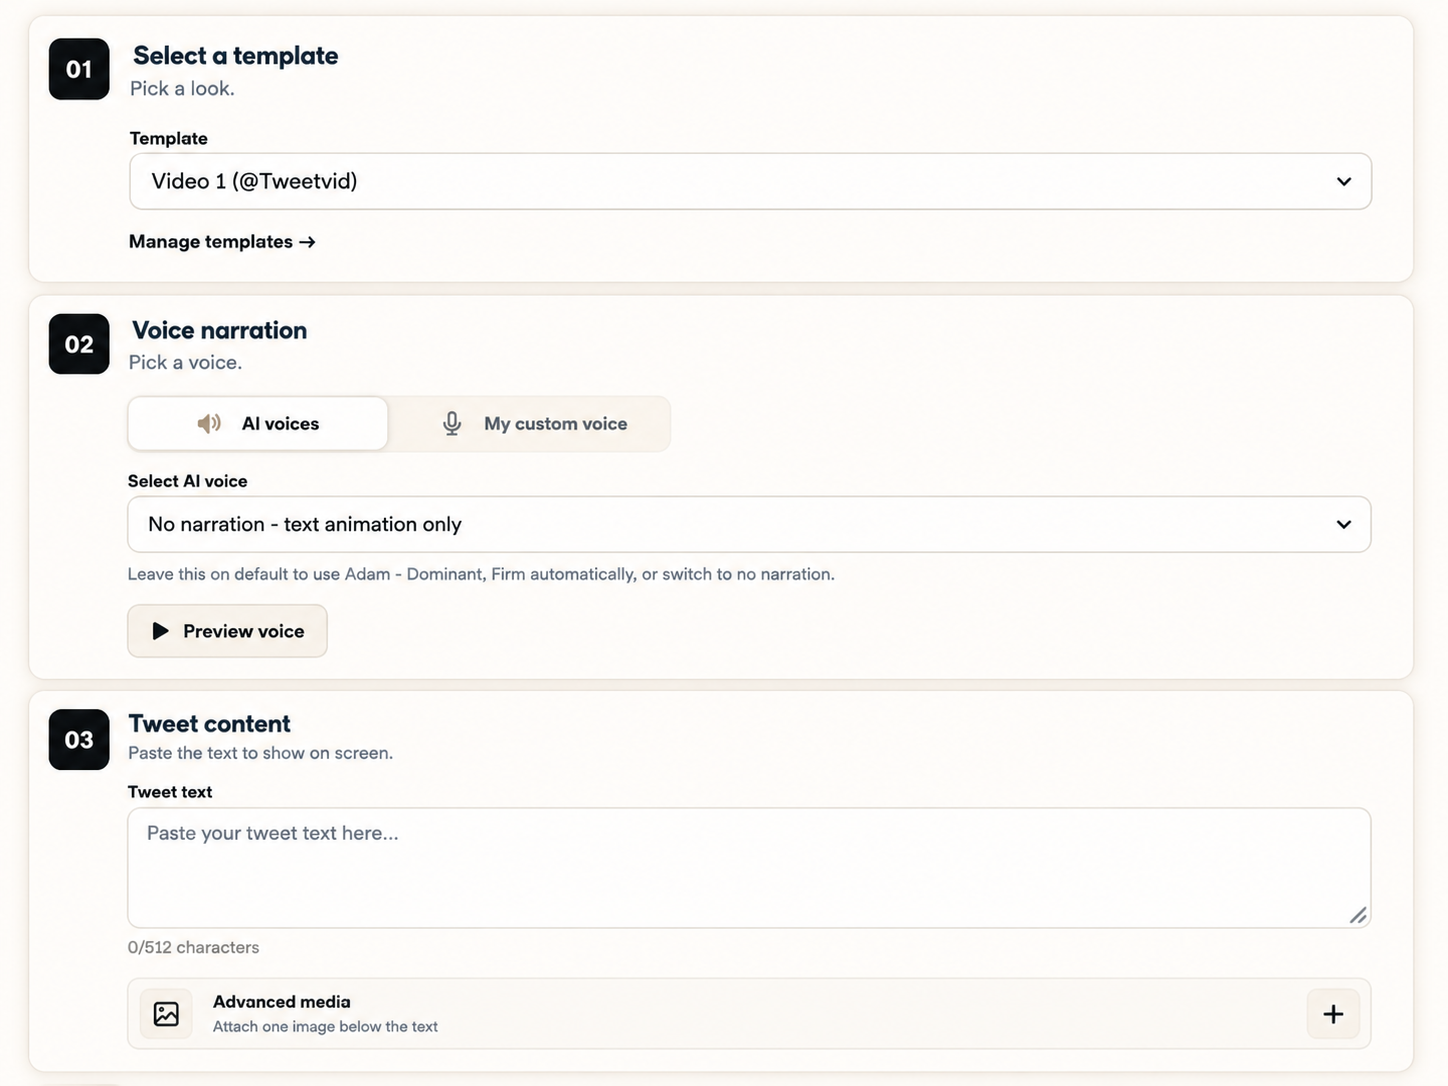Click the Tweet content section heading
Viewport: 1448px width, 1086px height.
[209, 723]
